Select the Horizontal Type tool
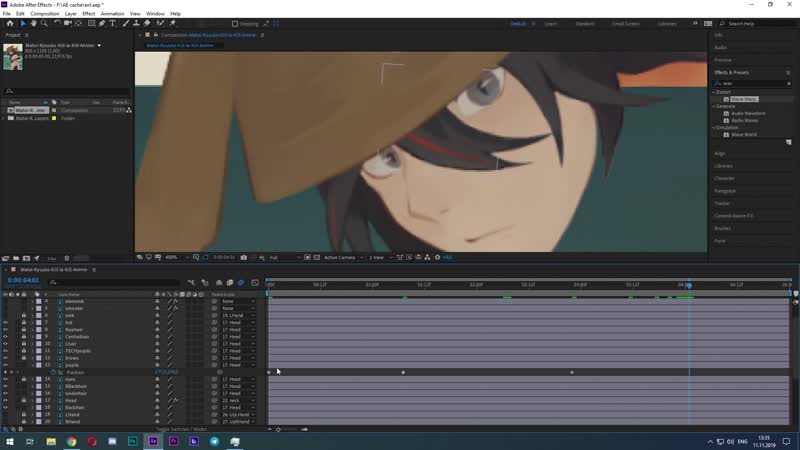800x450 pixels. (113, 23)
